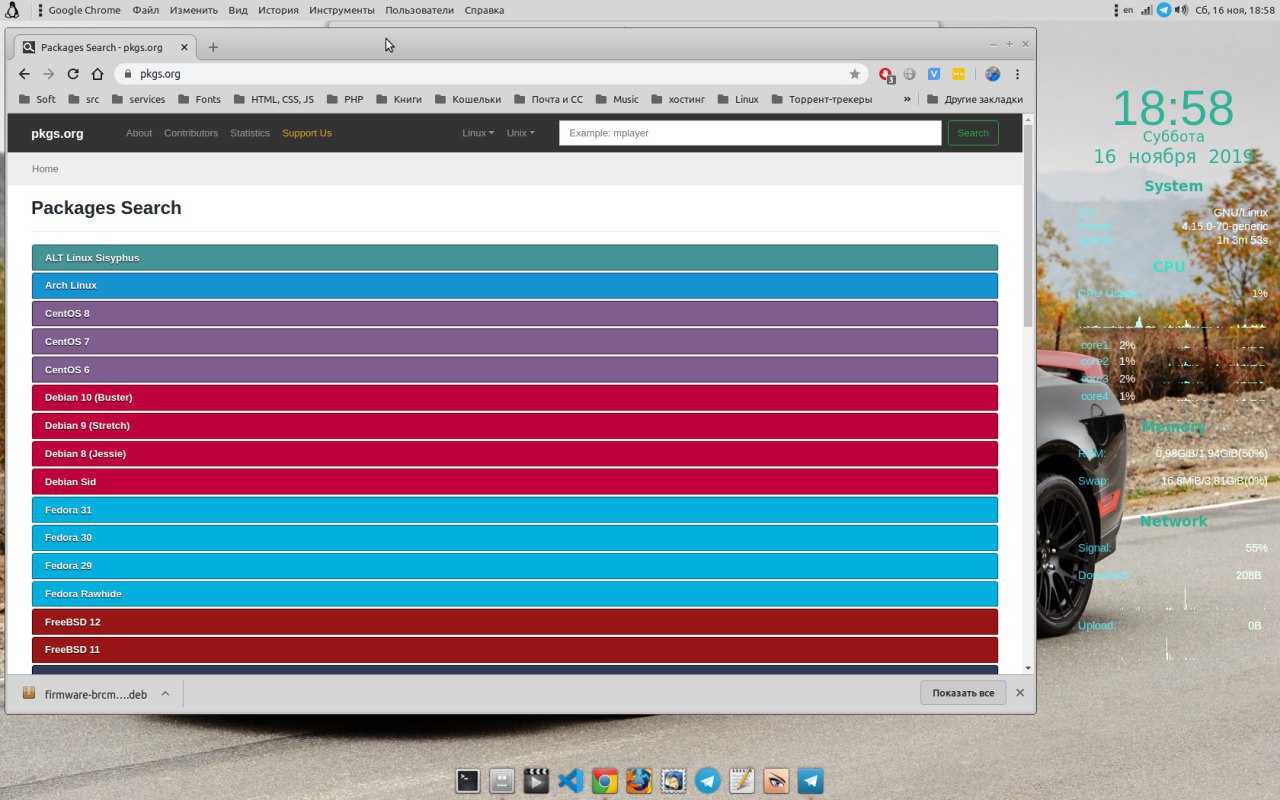Open the blue V extension icon
1280x800 pixels.
[x=934, y=74]
